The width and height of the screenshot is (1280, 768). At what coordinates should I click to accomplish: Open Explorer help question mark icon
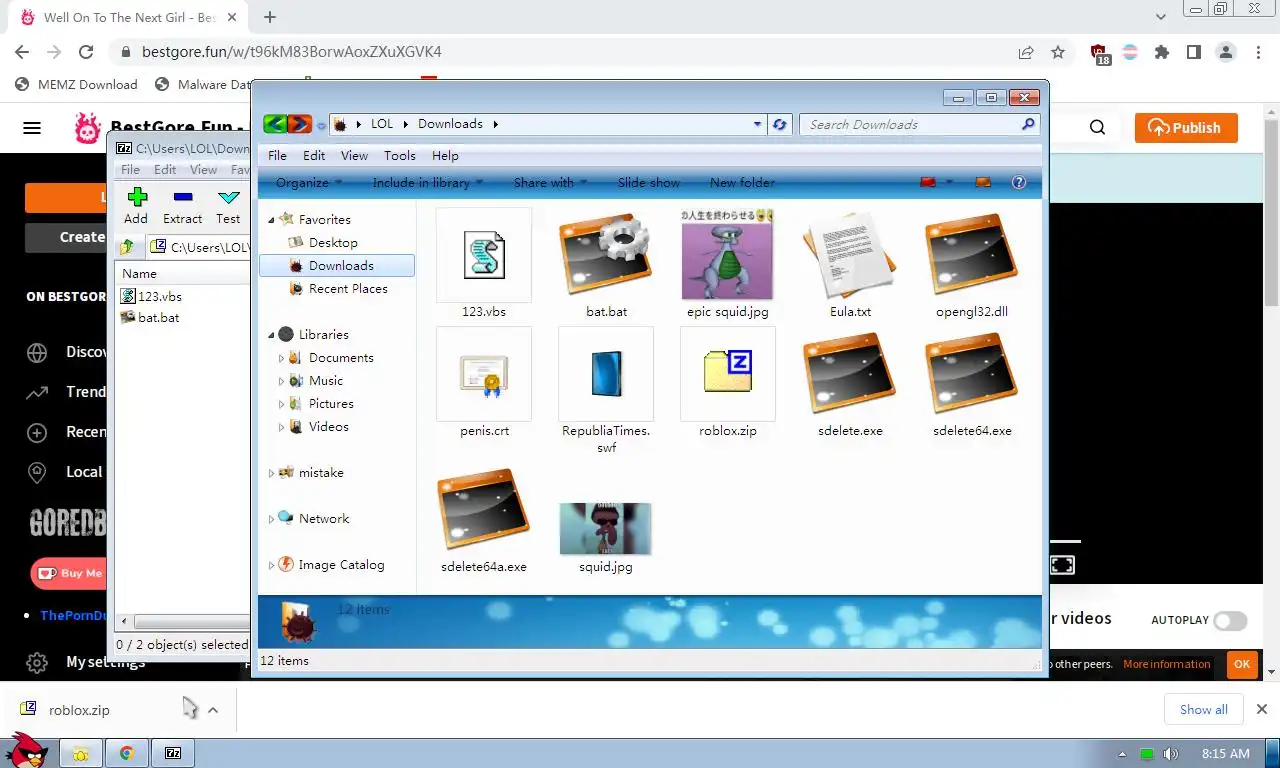1019,182
